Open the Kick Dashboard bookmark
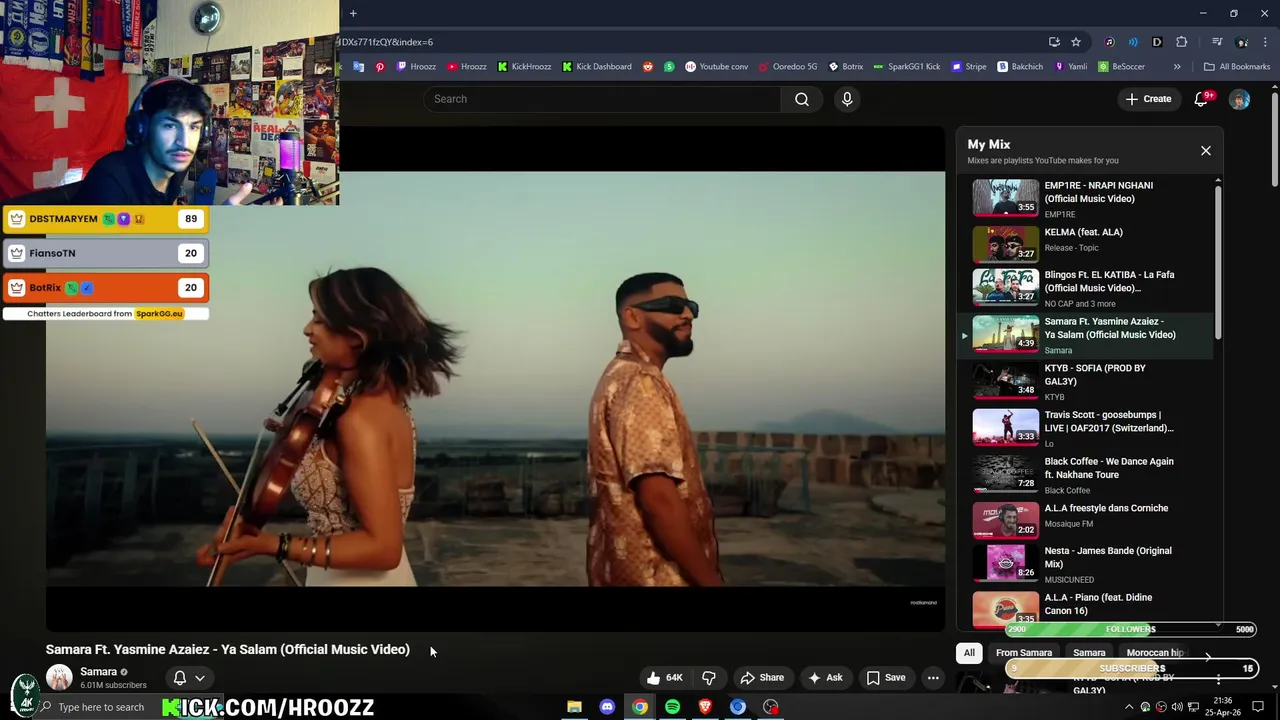This screenshot has height=720, width=1280. (x=596, y=67)
